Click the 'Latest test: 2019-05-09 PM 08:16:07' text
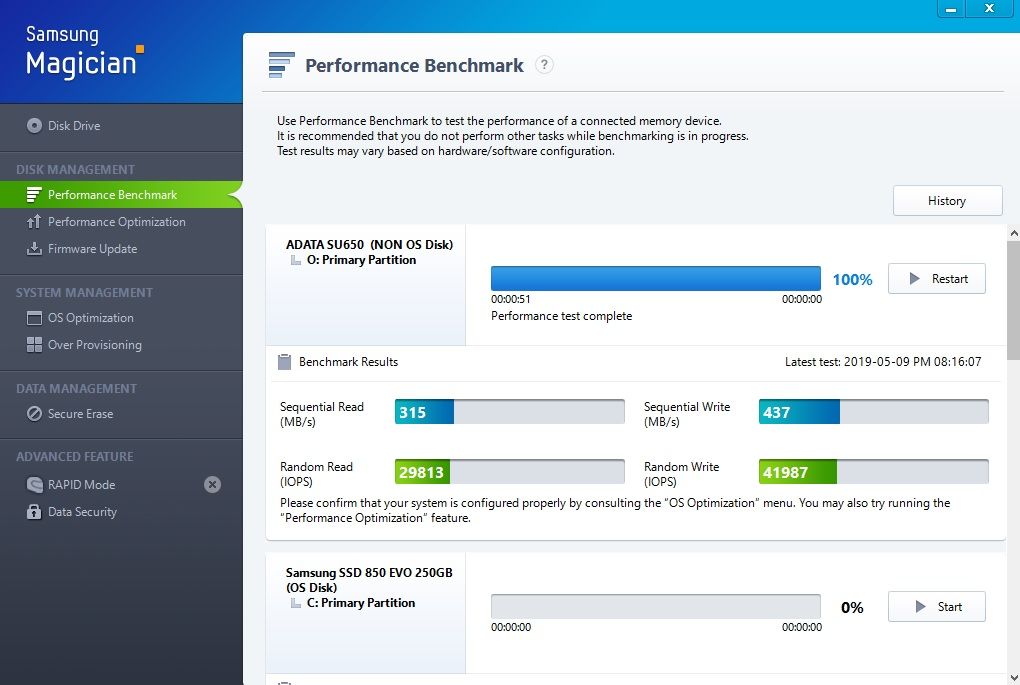Image resolution: width=1020 pixels, height=685 pixels. pyautogui.click(x=883, y=362)
